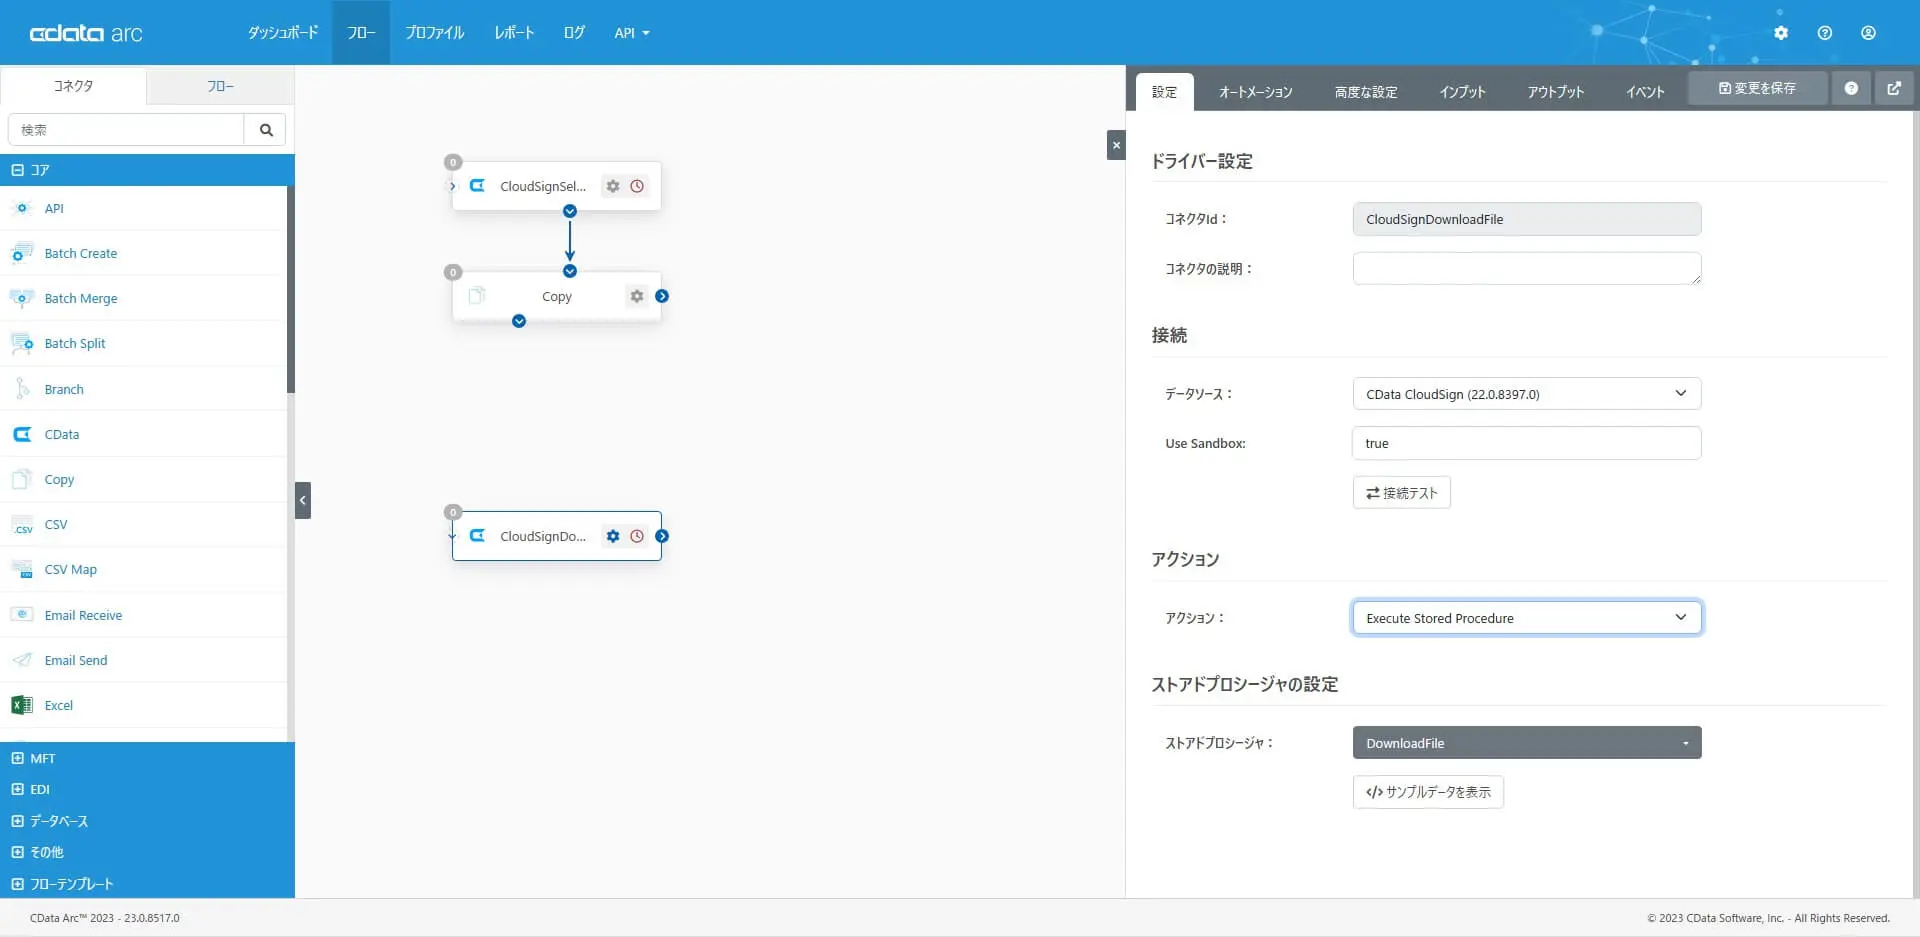The height and width of the screenshot is (937, 1920).
Task: Open レポート in top navigation
Action: tap(514, 33)
